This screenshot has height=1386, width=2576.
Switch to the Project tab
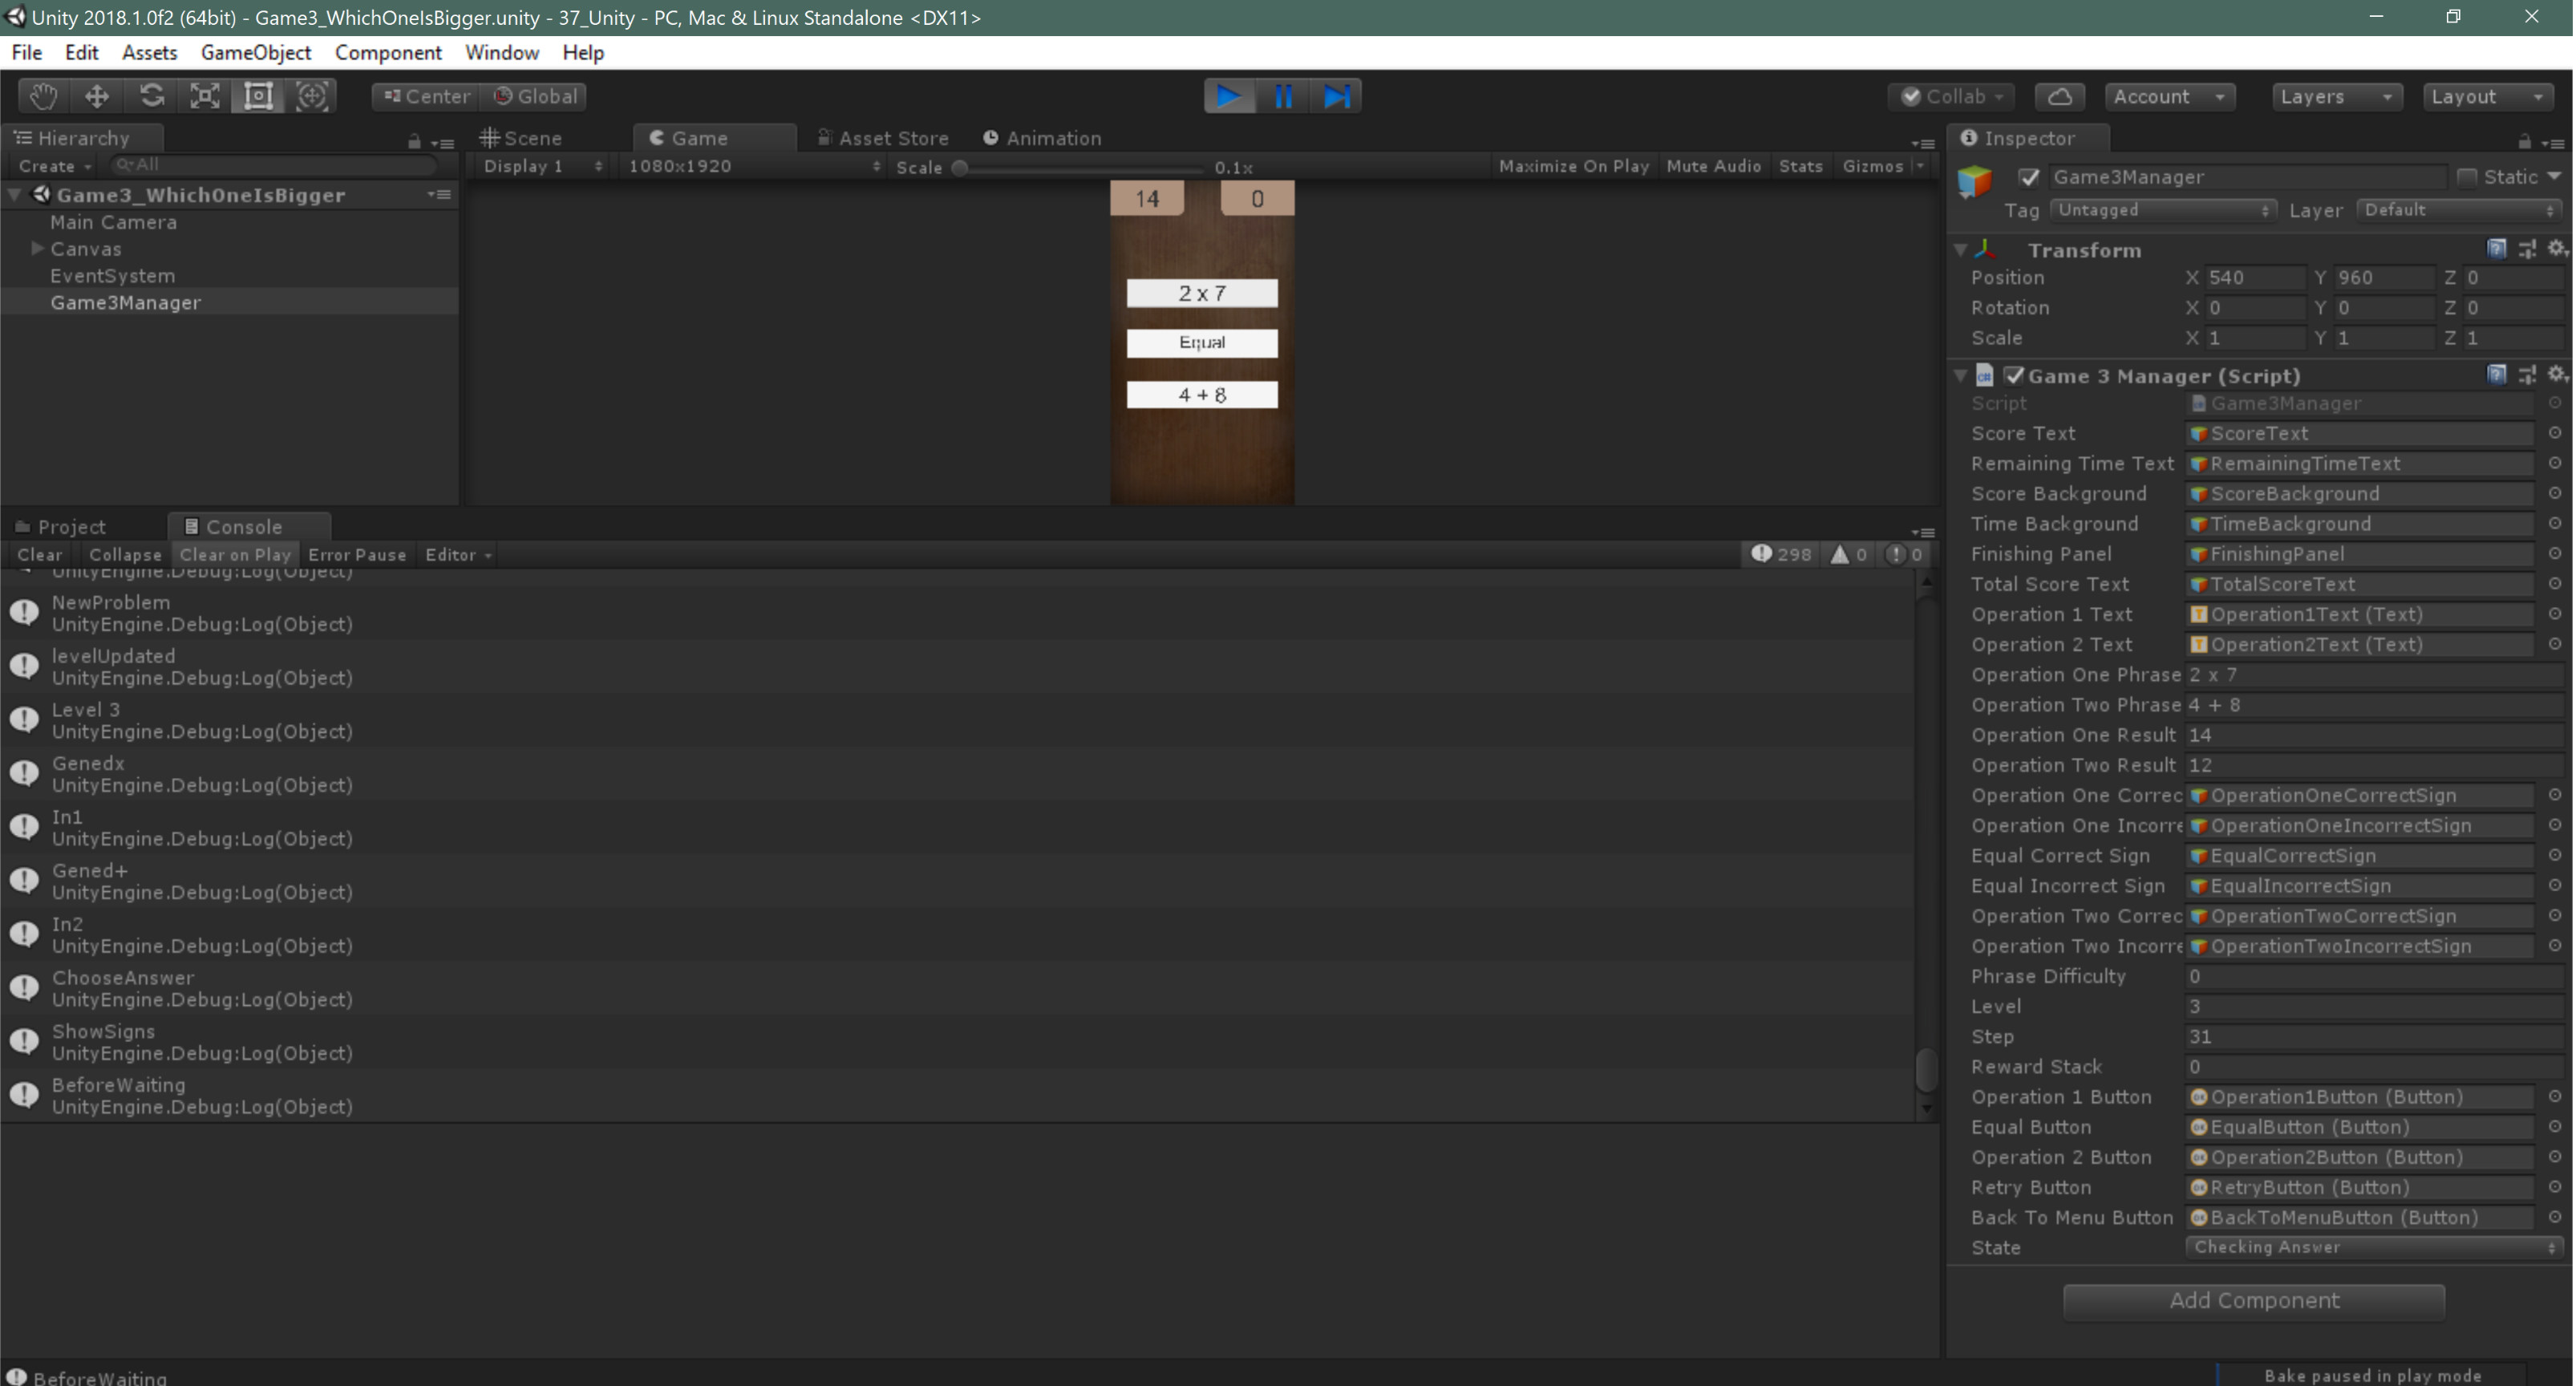coord(62,526)
